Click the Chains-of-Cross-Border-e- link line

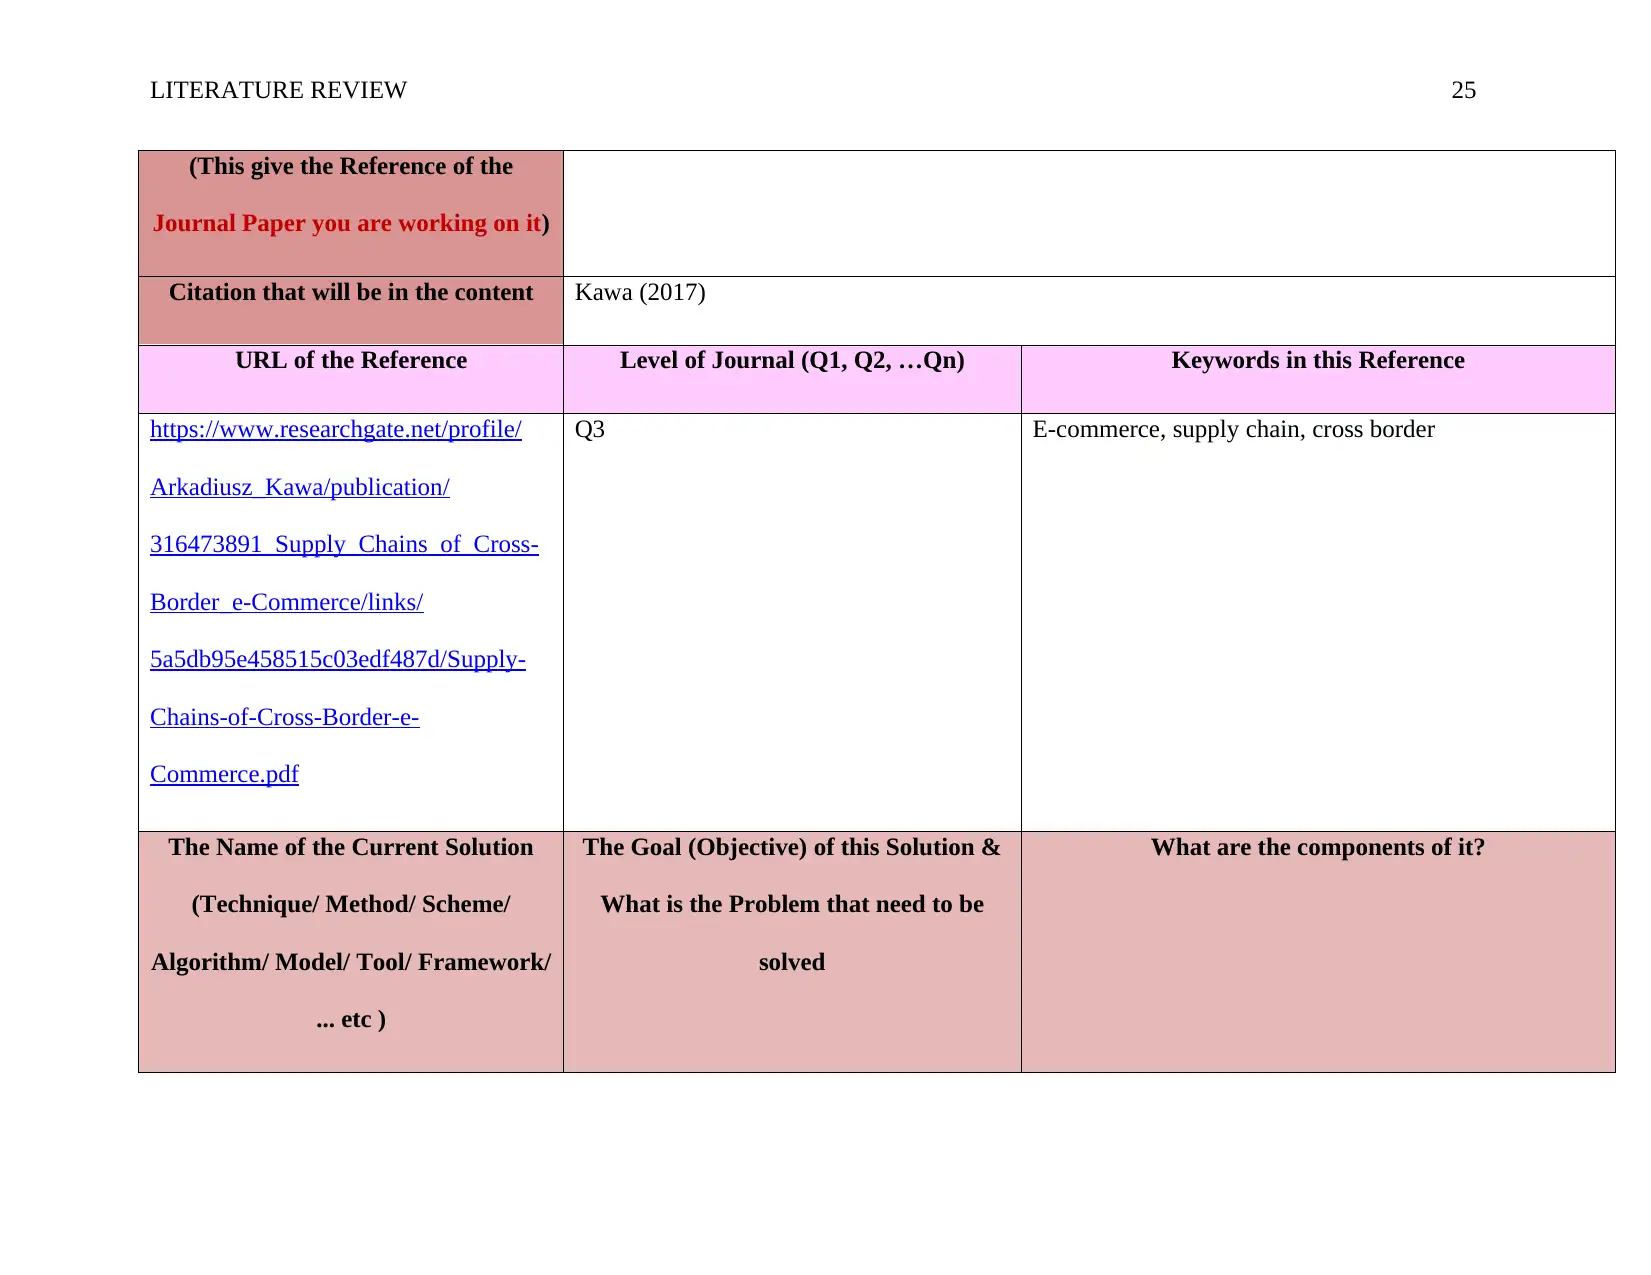point(285,718)
